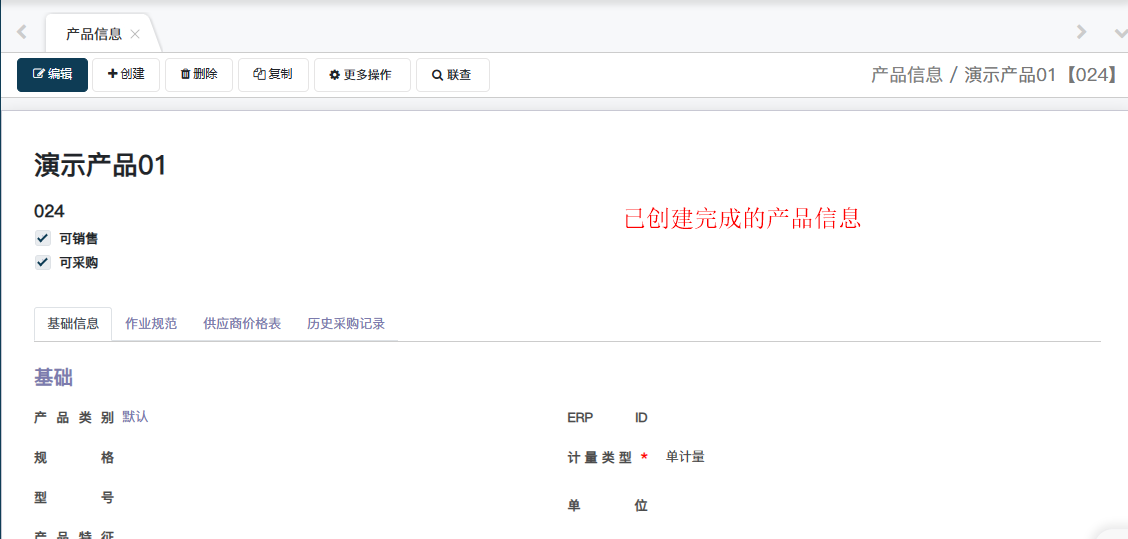The height and width of the screenshot is (539, 1128).
Task: Duplicate the product using 复制
Action: [x=273, y=75]
